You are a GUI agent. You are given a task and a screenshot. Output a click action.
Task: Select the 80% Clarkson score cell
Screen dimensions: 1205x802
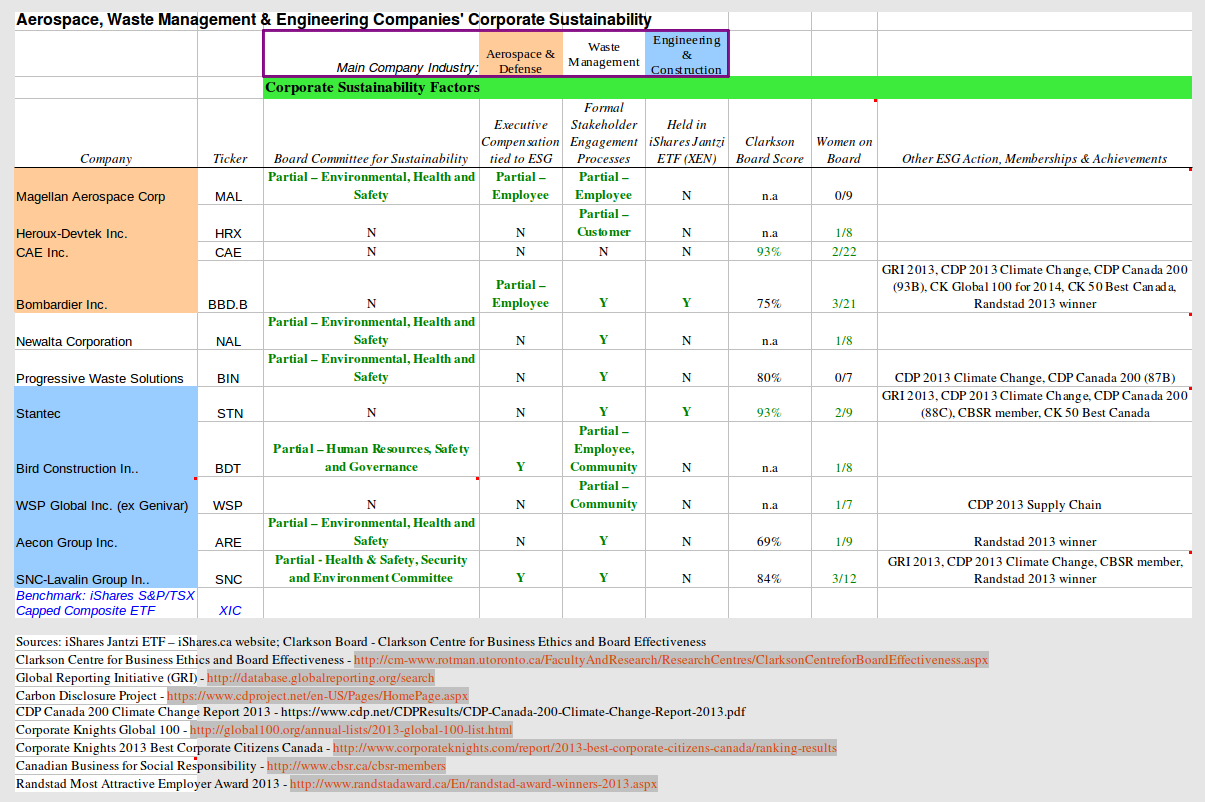click(x=769, y=368)
